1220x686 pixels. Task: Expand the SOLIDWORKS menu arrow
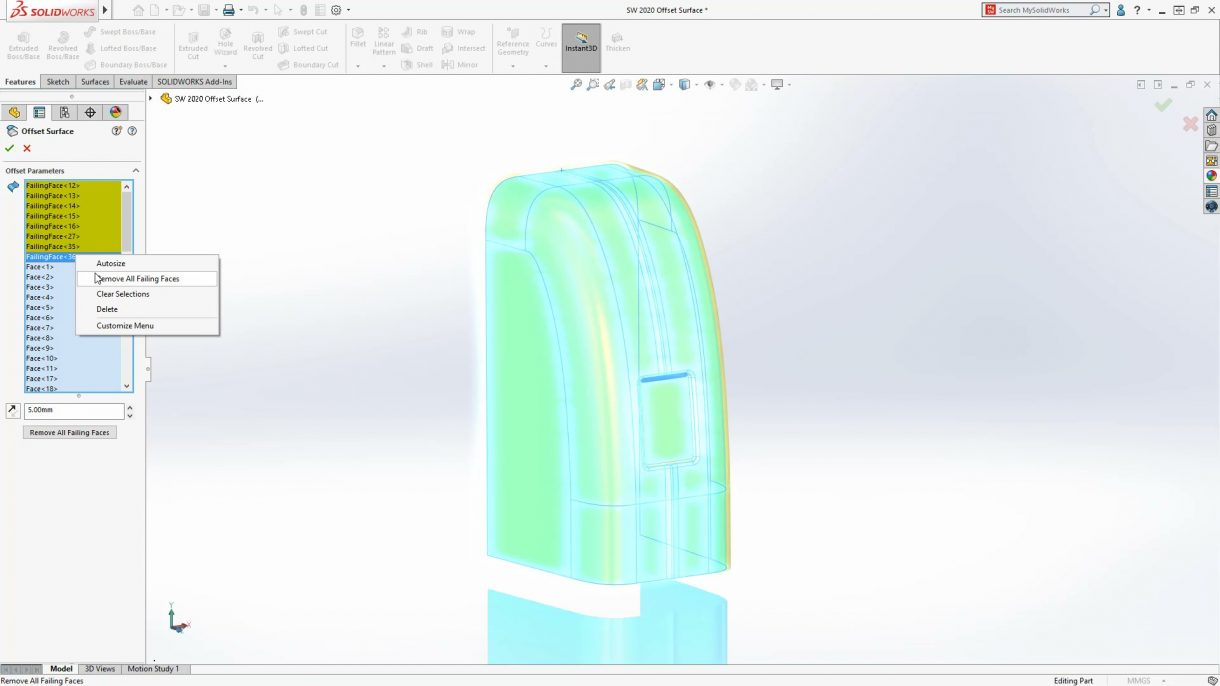pos(105,10)
